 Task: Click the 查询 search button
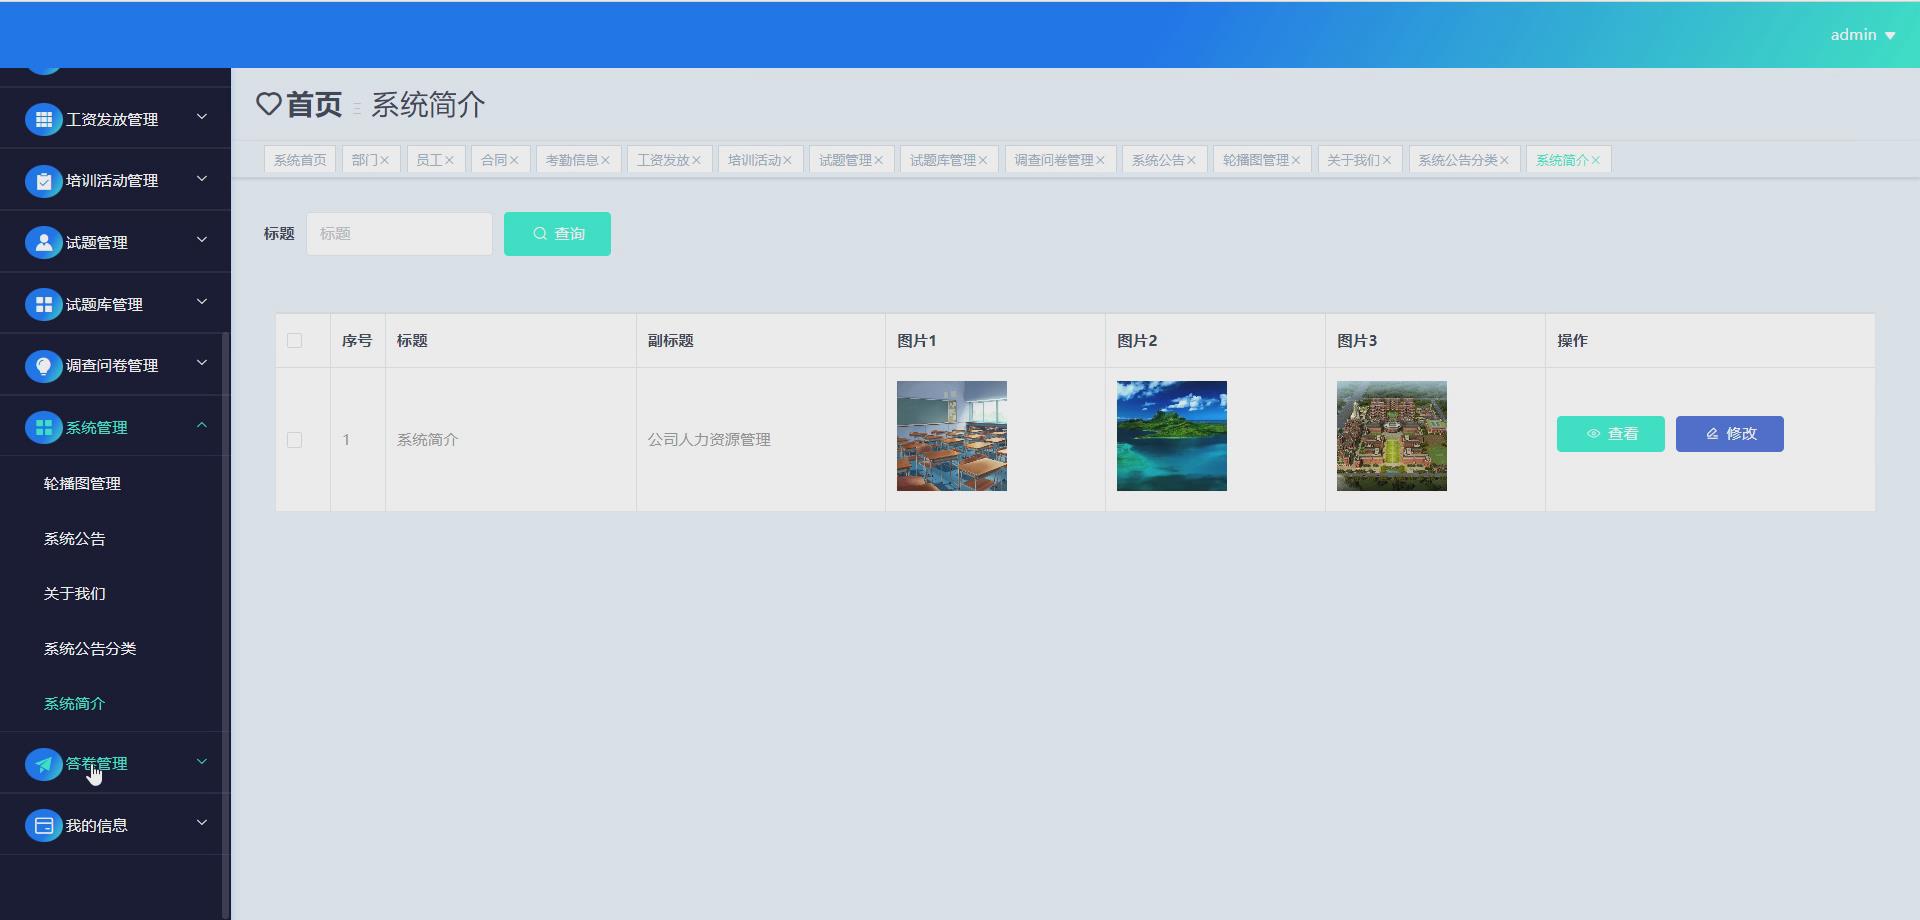pos(557,233)
